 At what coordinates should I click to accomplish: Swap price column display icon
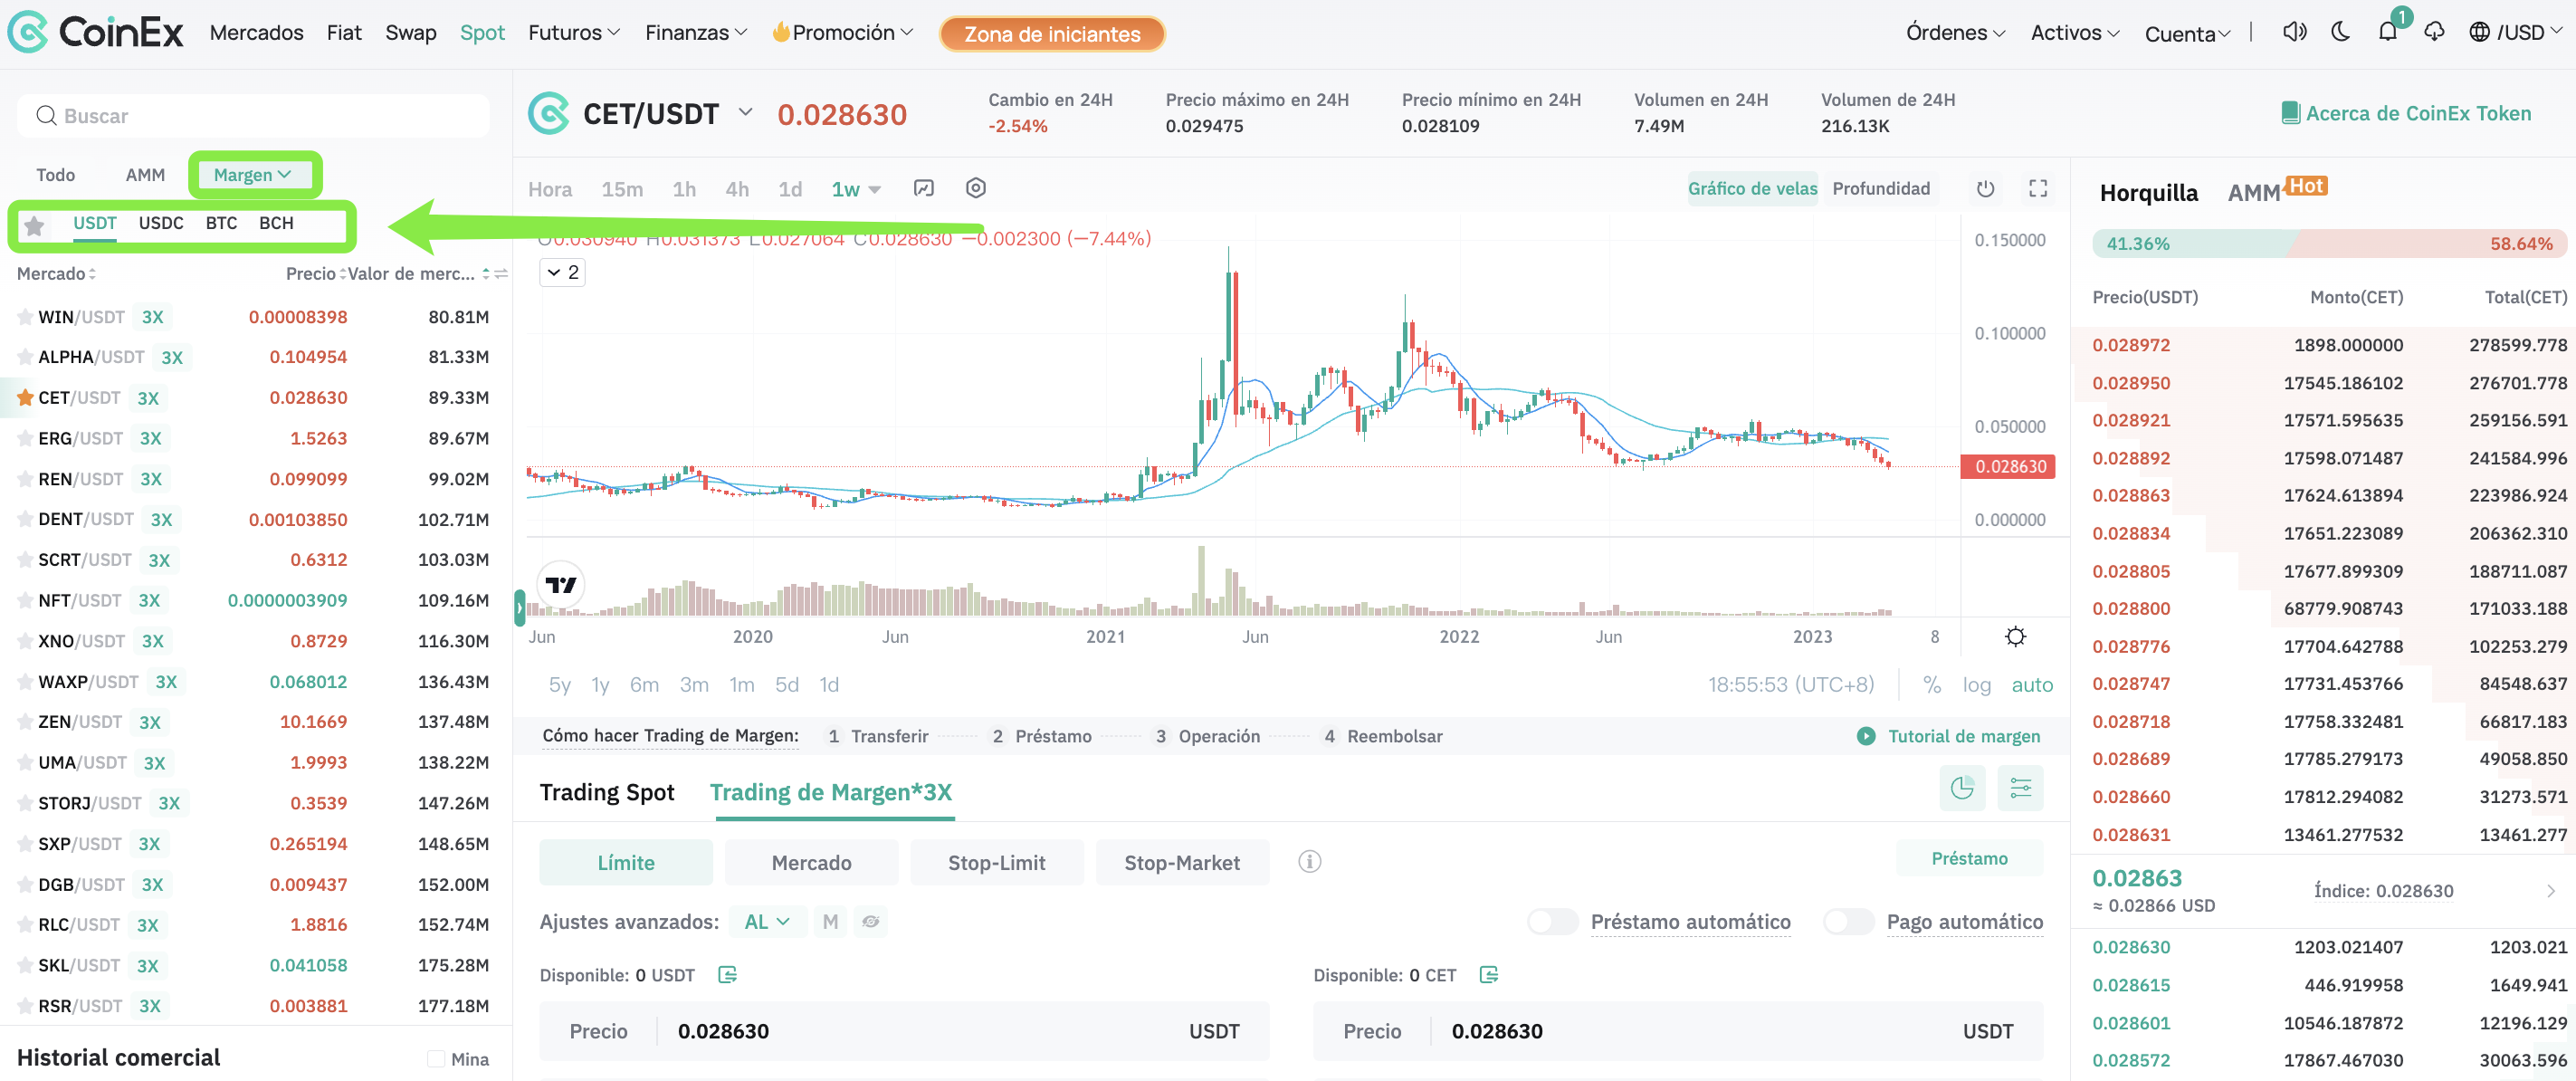pos(501,274)
